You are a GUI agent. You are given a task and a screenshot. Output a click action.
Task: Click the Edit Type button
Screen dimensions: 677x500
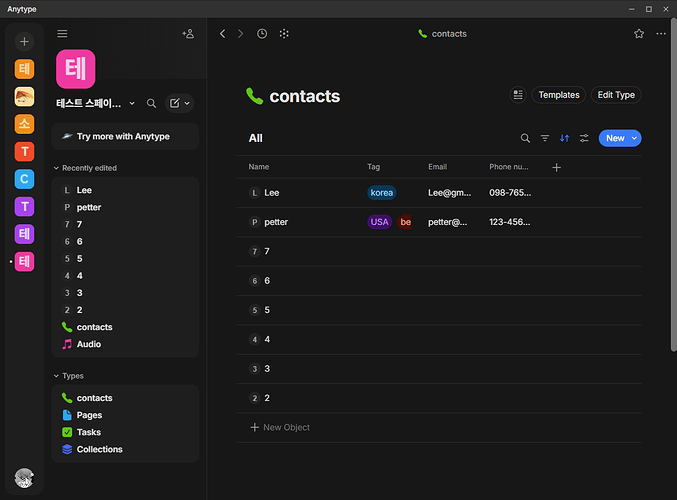point(616,95)
